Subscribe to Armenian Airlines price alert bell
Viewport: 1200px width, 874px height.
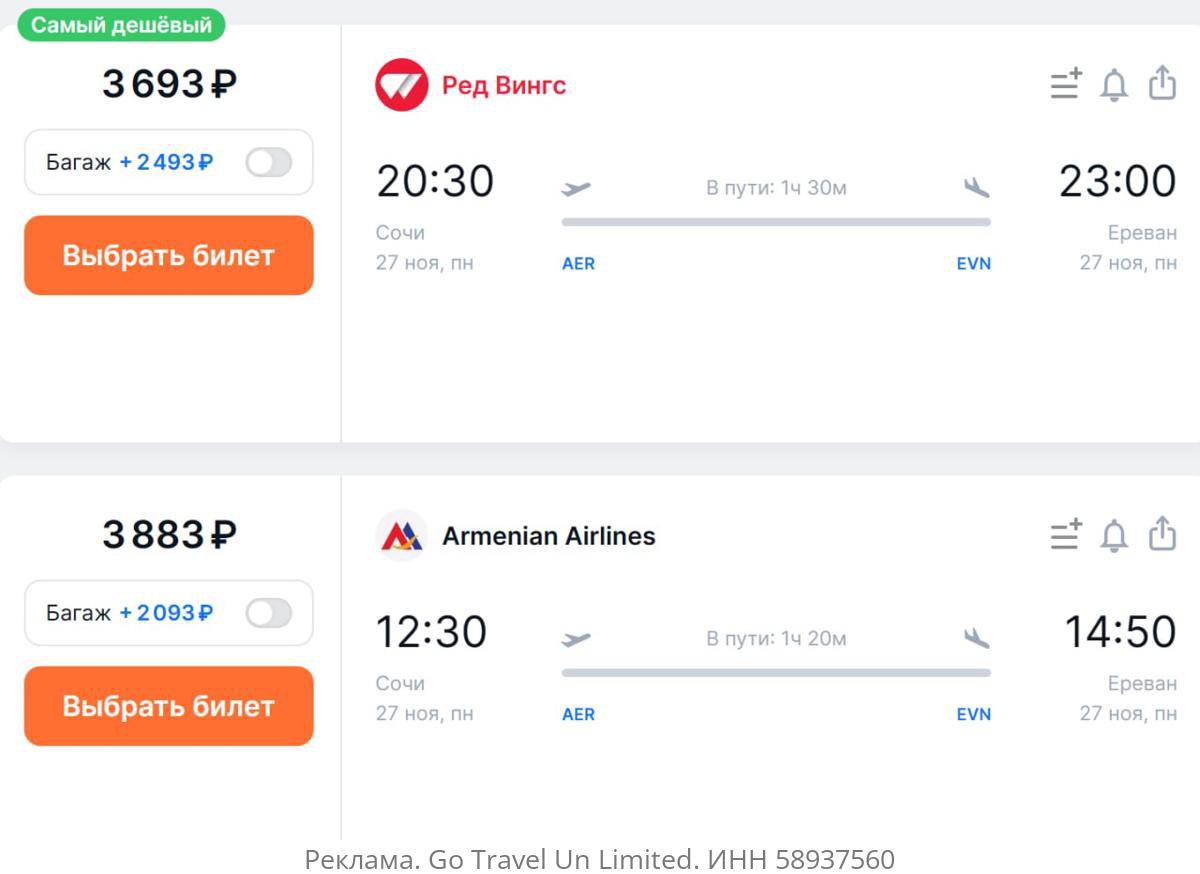tap(1114, 536)
